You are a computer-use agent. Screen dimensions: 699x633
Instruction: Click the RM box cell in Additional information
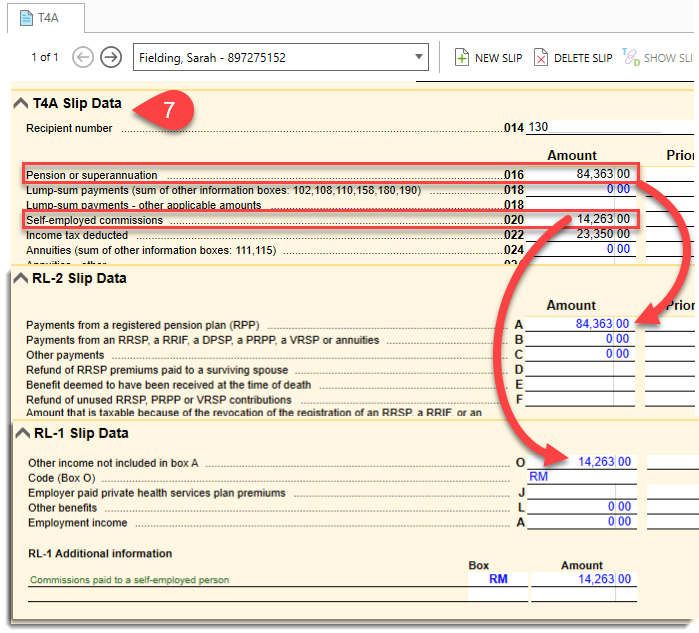[x=498, y=579]
